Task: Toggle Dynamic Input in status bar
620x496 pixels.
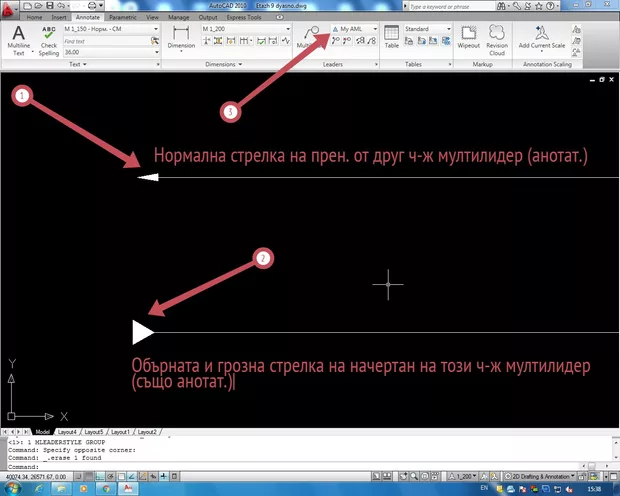Action: click(153, 476)
